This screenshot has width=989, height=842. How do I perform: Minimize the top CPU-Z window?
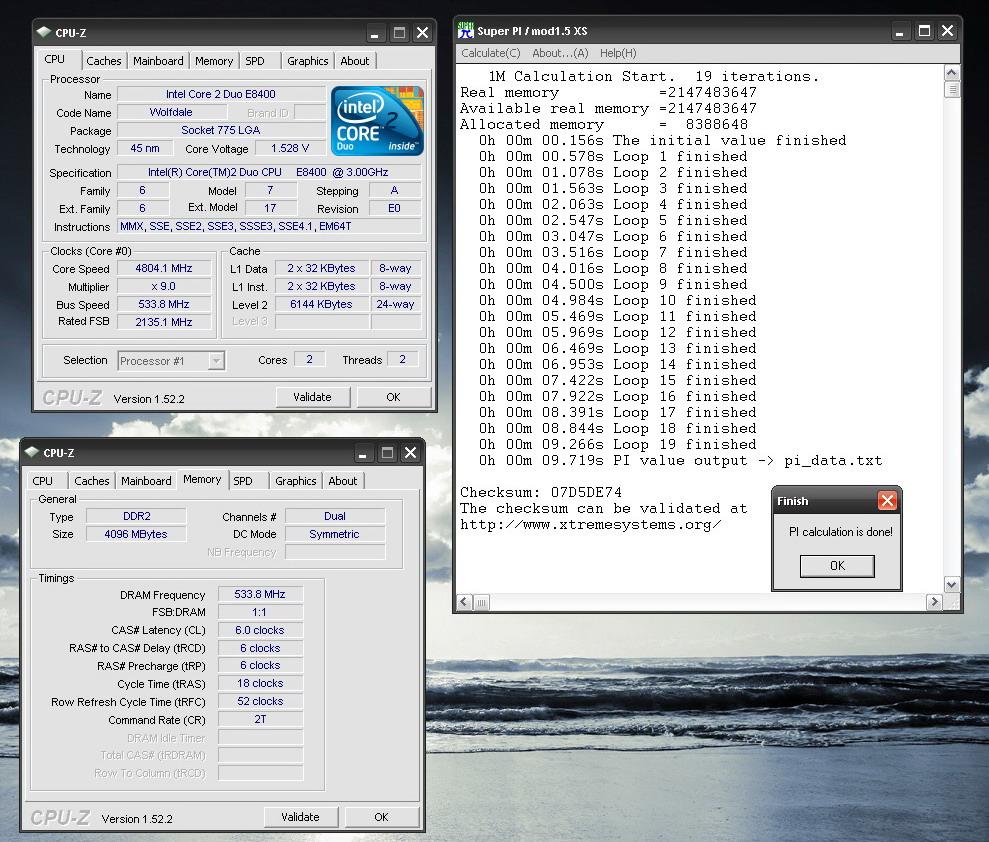375,33
